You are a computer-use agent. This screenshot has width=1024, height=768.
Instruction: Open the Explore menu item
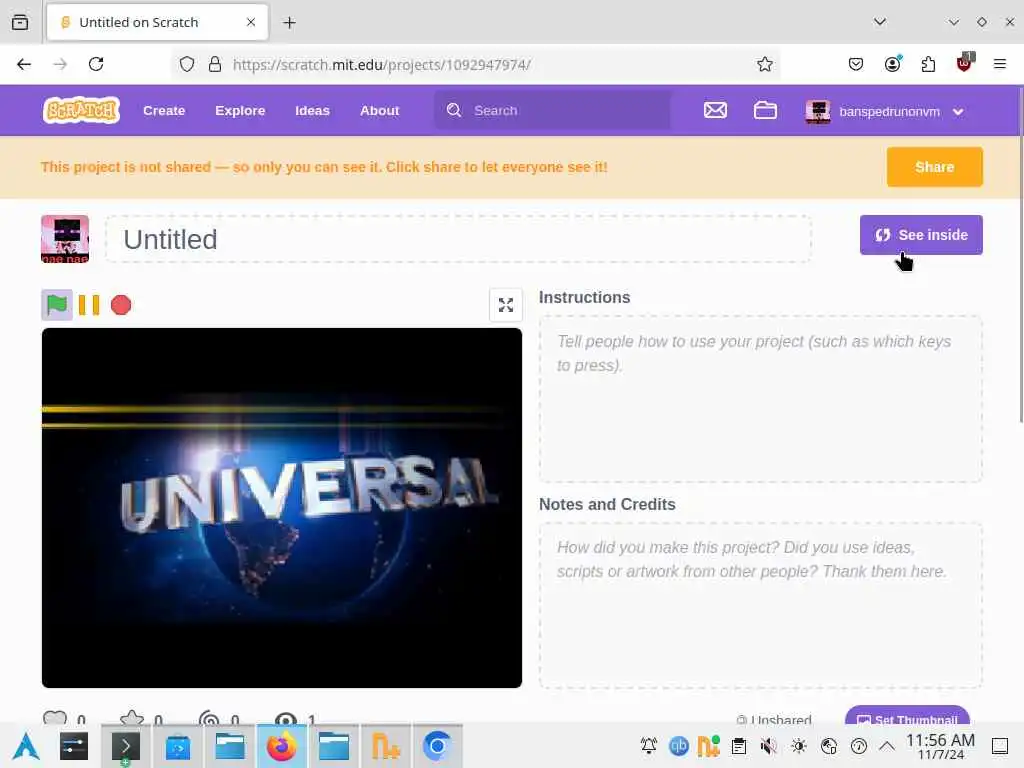pos(240,110)
